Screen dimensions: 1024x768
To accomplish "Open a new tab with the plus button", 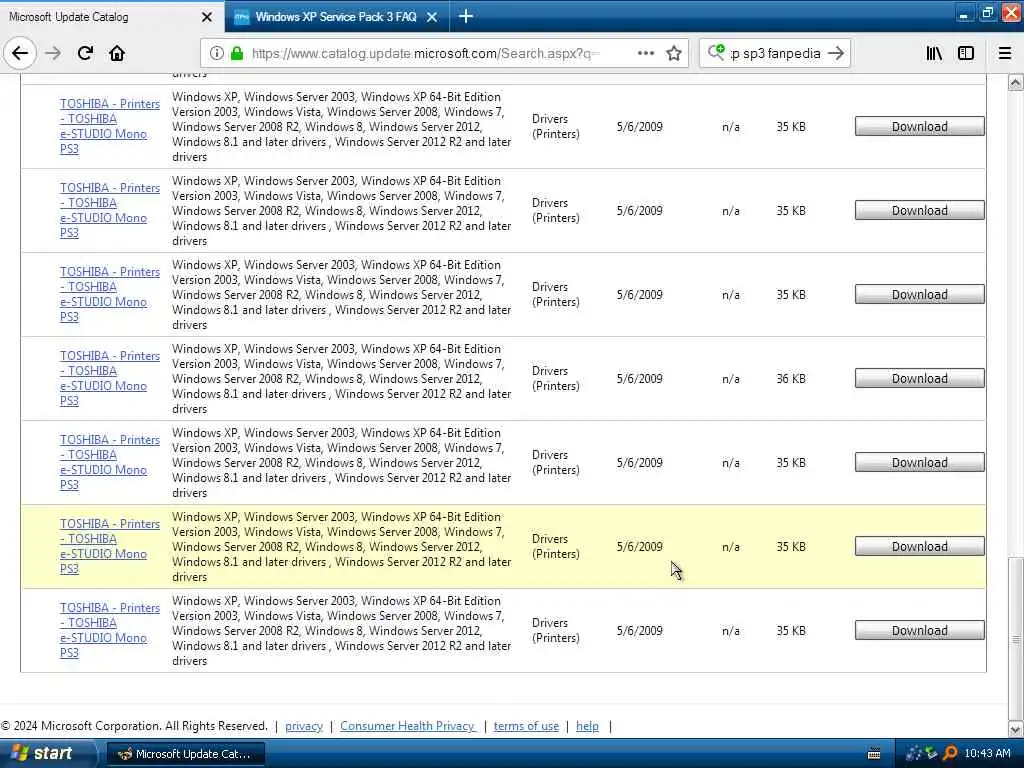I will pos(466,16).
